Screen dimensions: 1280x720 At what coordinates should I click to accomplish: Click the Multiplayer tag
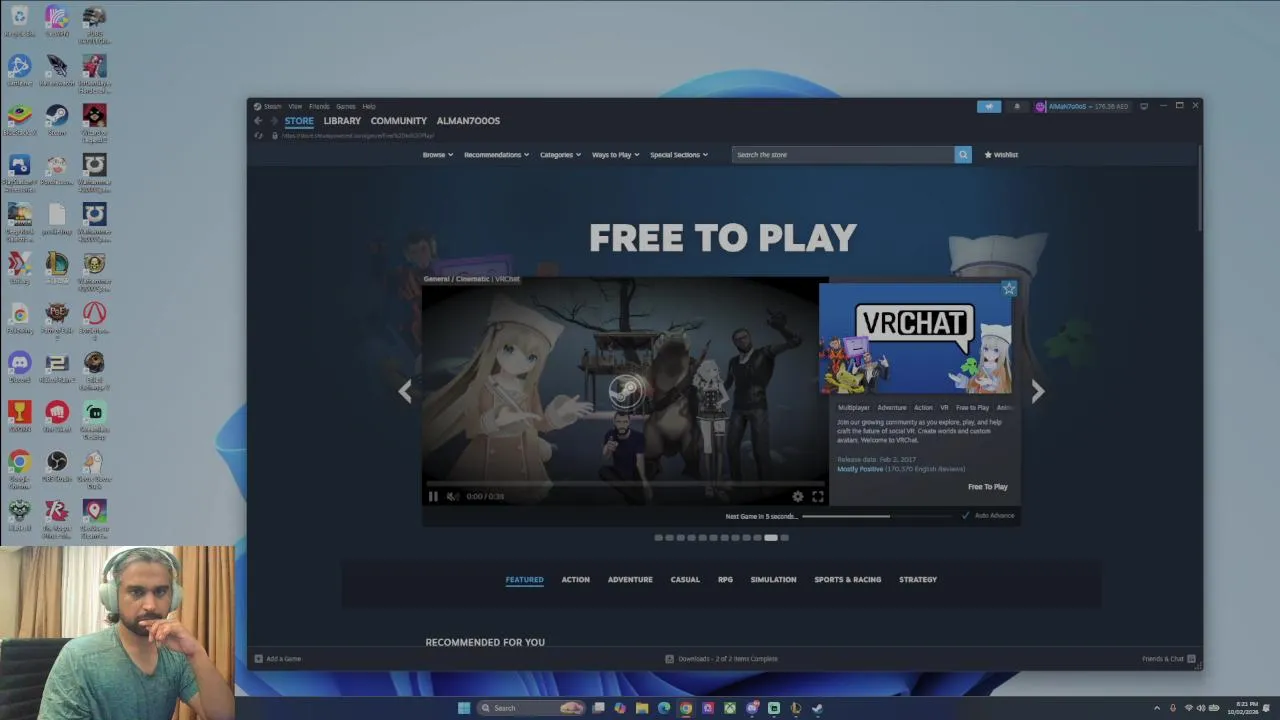tap(854, 408)
